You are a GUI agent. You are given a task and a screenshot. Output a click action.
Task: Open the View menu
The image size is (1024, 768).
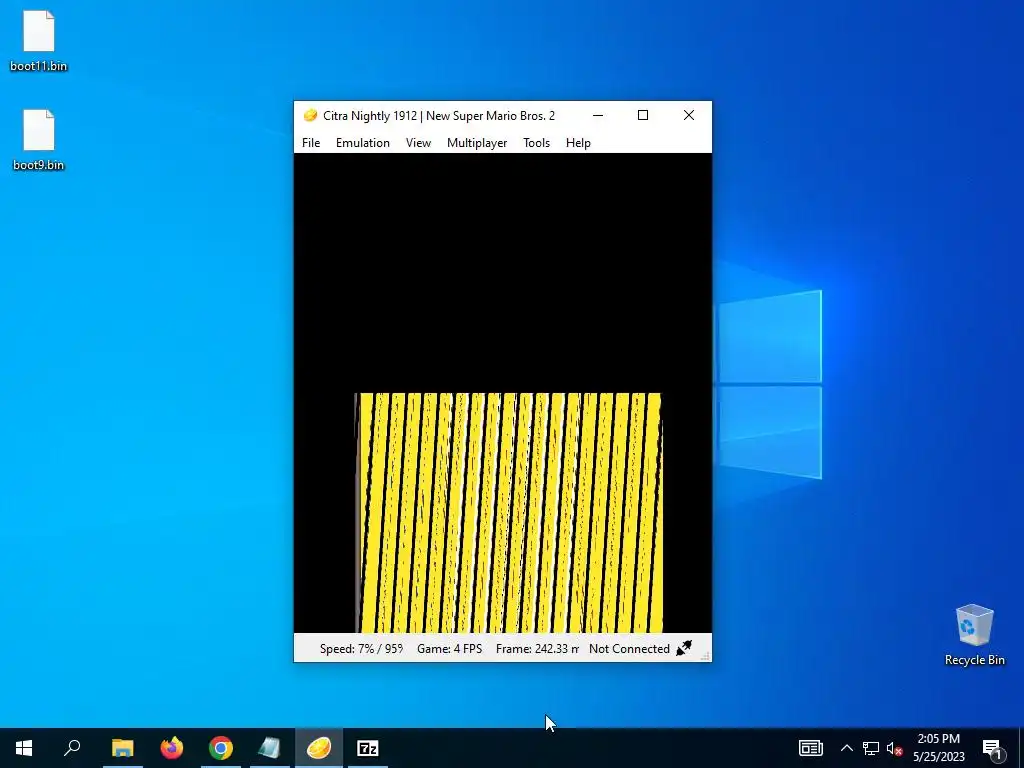418,143
